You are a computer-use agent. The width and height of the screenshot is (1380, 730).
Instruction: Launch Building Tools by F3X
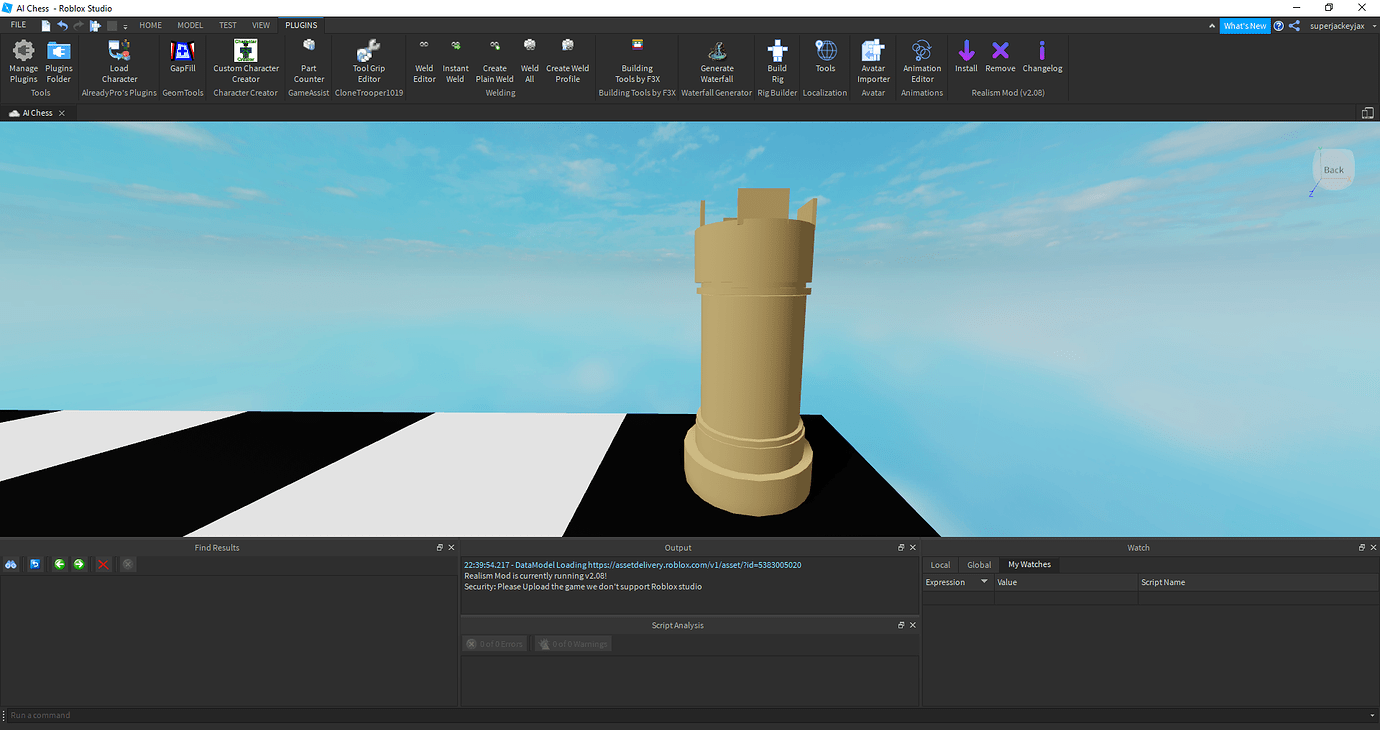(x=637, y=62)
